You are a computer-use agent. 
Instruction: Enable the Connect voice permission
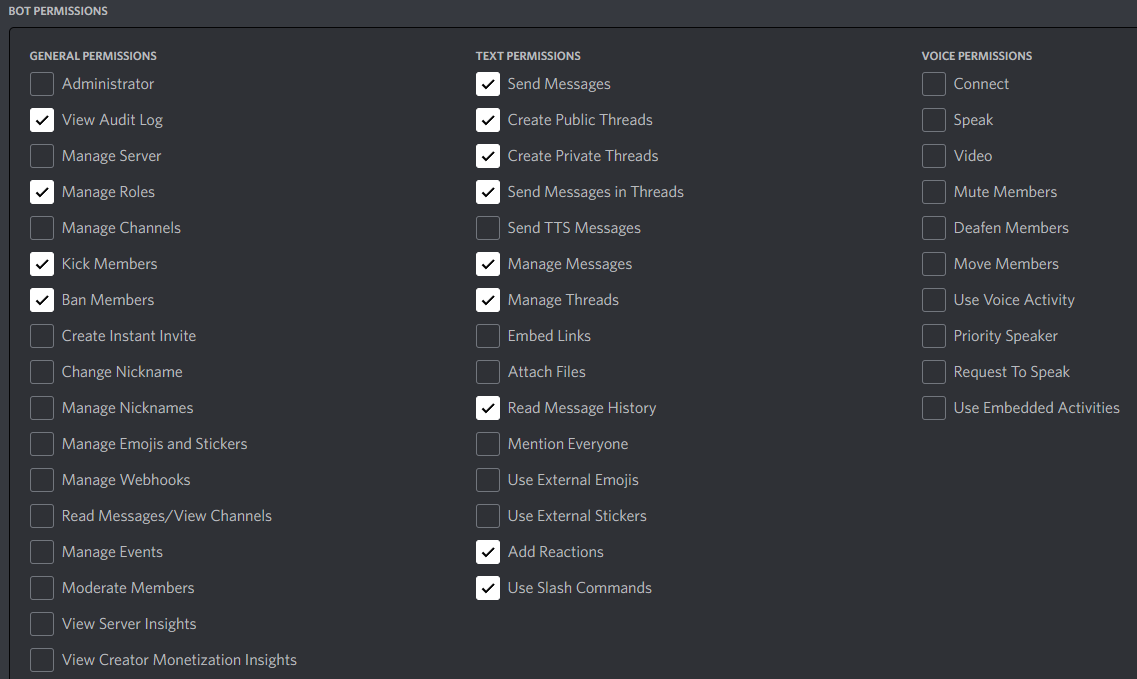point(933,84)
